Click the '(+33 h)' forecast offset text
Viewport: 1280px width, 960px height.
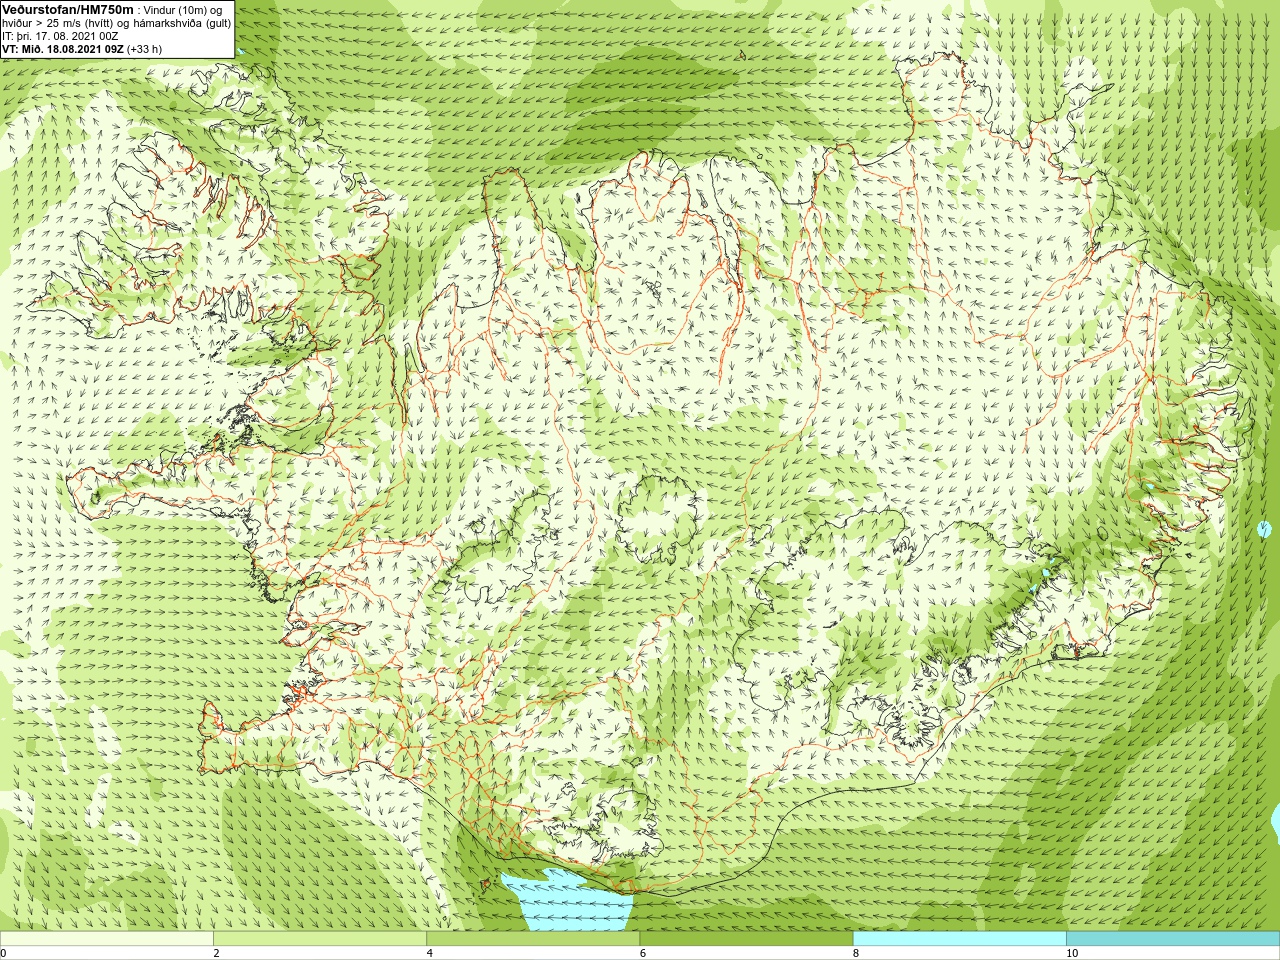(145, 49)
